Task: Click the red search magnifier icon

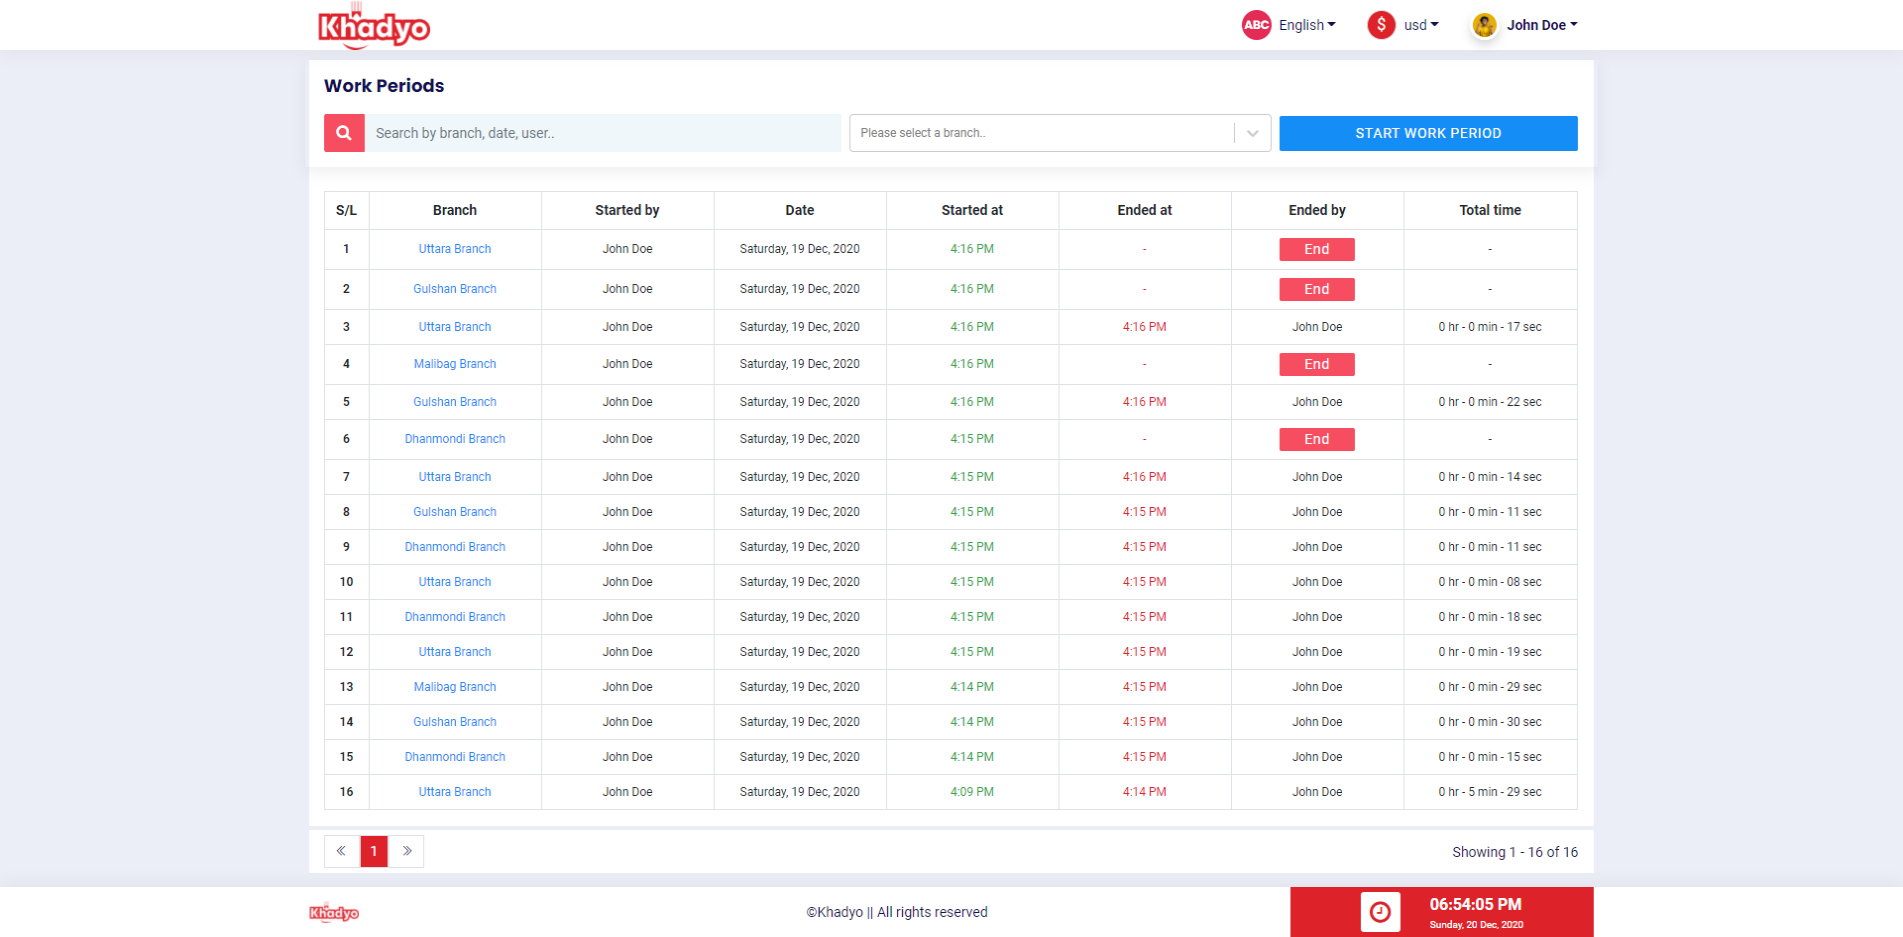Action: pos(344,133)
